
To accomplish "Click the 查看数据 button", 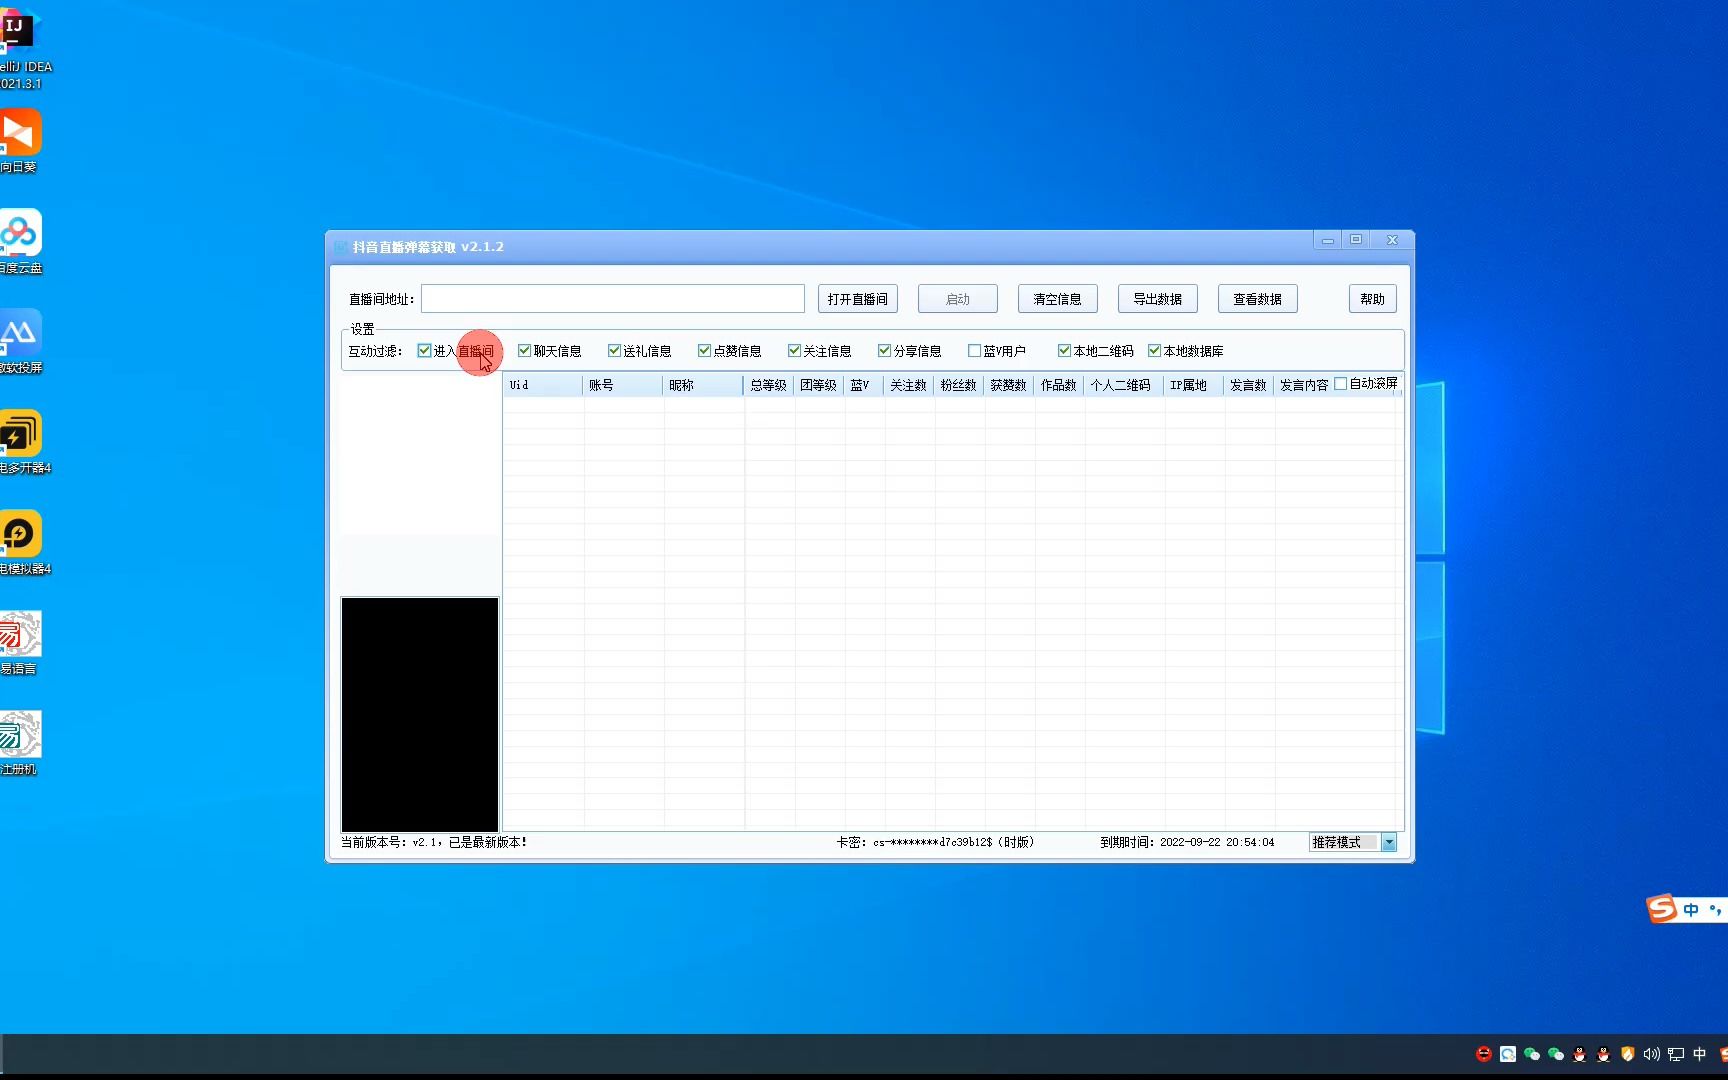I will click(1258, 299).
